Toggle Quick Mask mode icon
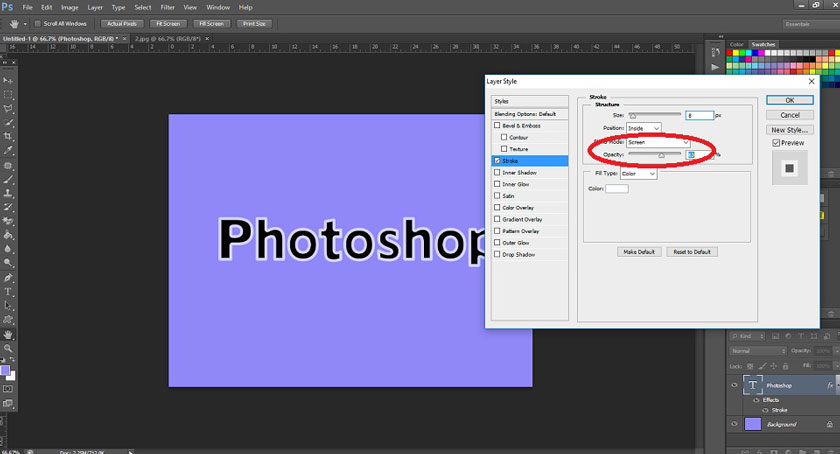This screenshot has height=454, width=840. [x=8, y=389]
